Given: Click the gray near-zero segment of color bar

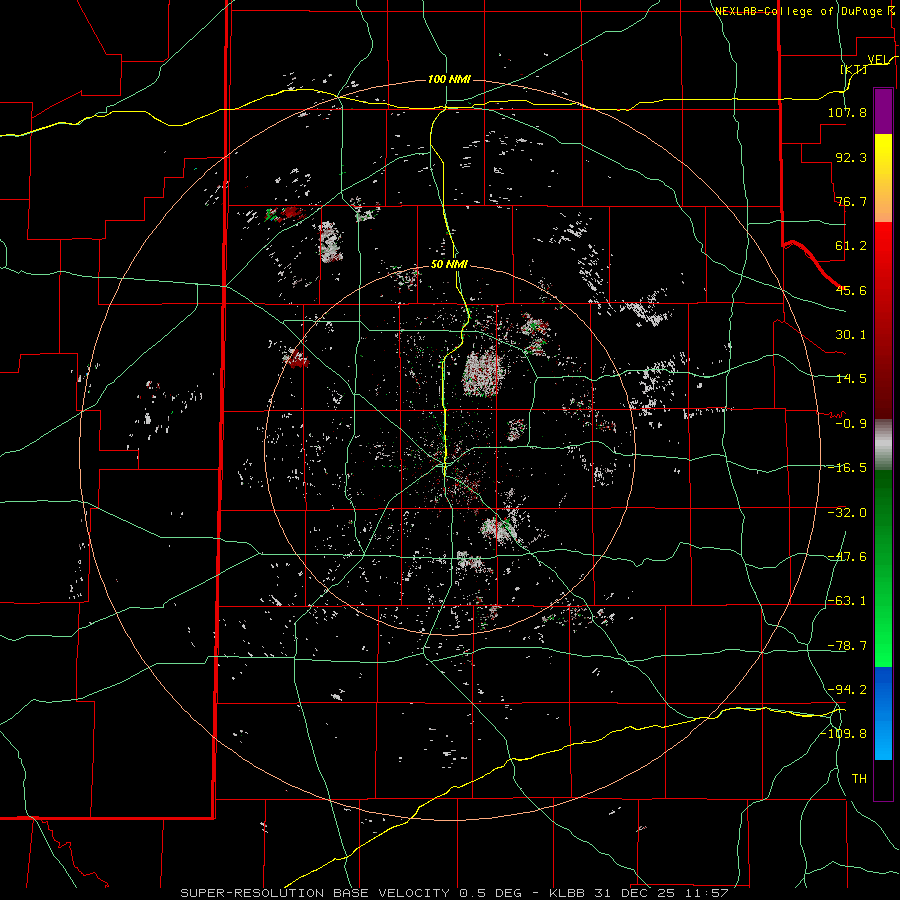Looking at the screenshot, I should [883, 445].
